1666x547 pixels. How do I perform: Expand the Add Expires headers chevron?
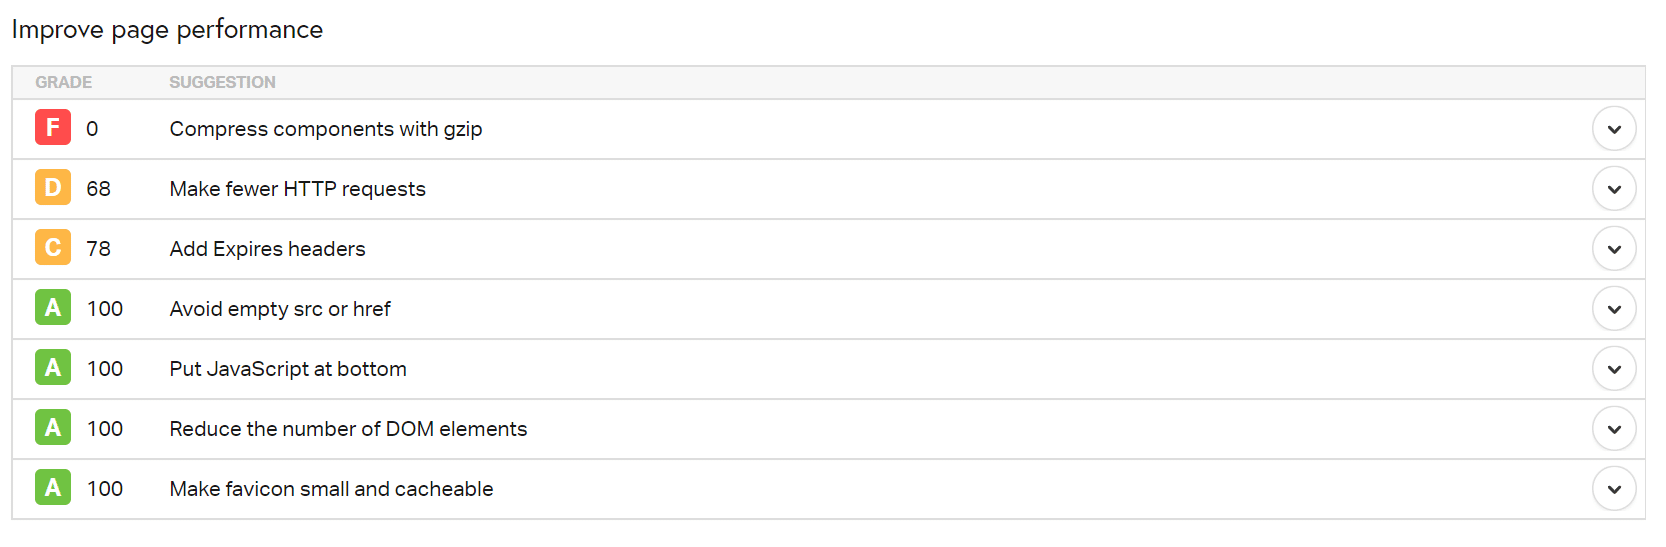pos(1614,249)
